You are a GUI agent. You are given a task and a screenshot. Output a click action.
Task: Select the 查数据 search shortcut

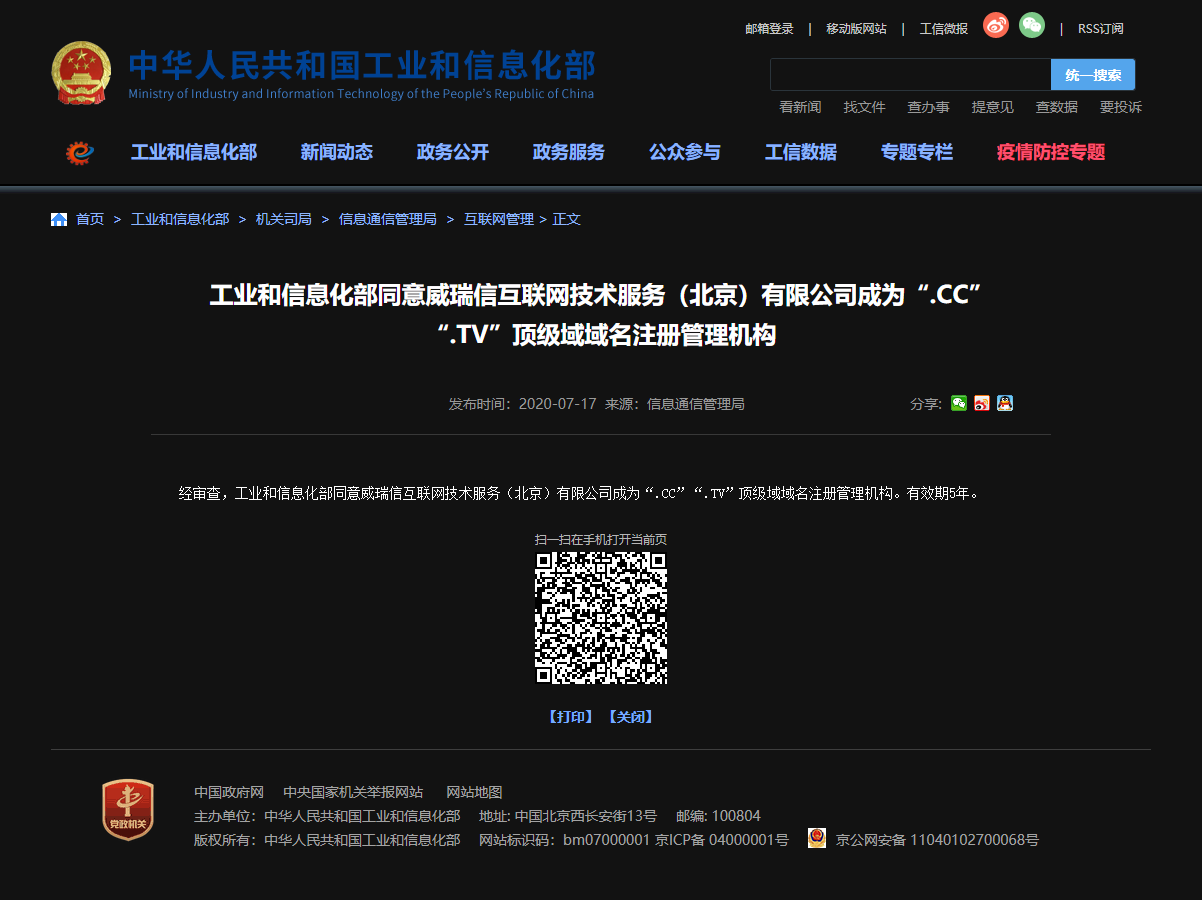click(x=1056, y=107)
